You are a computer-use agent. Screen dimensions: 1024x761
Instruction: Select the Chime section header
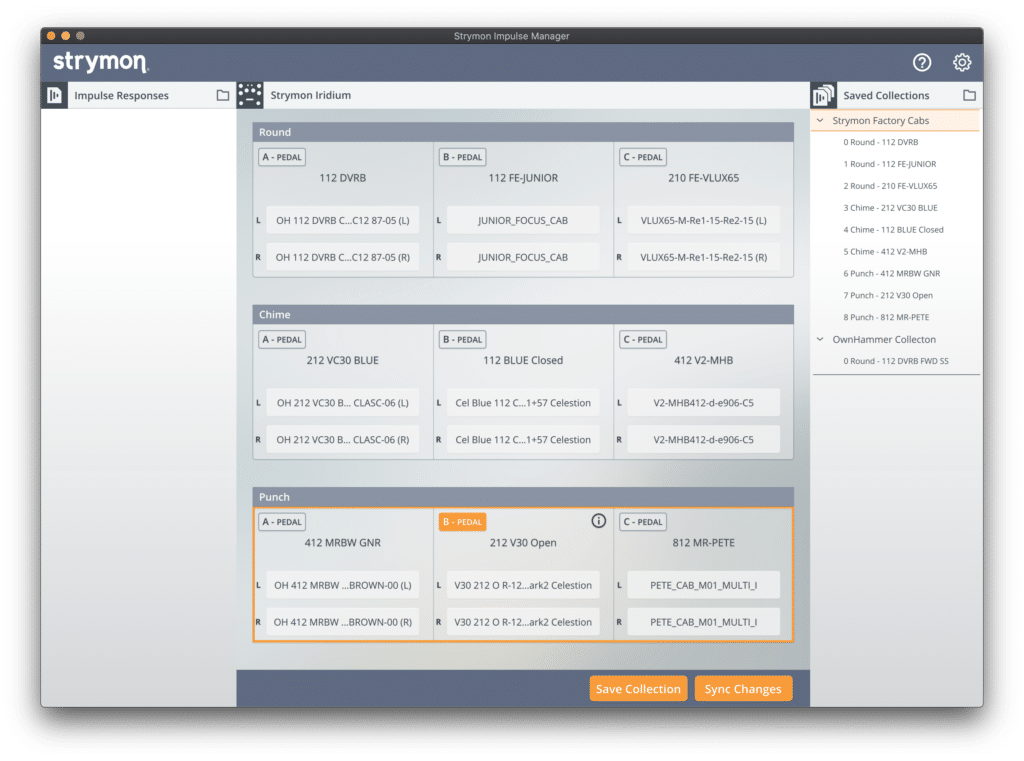coord(523,314)
